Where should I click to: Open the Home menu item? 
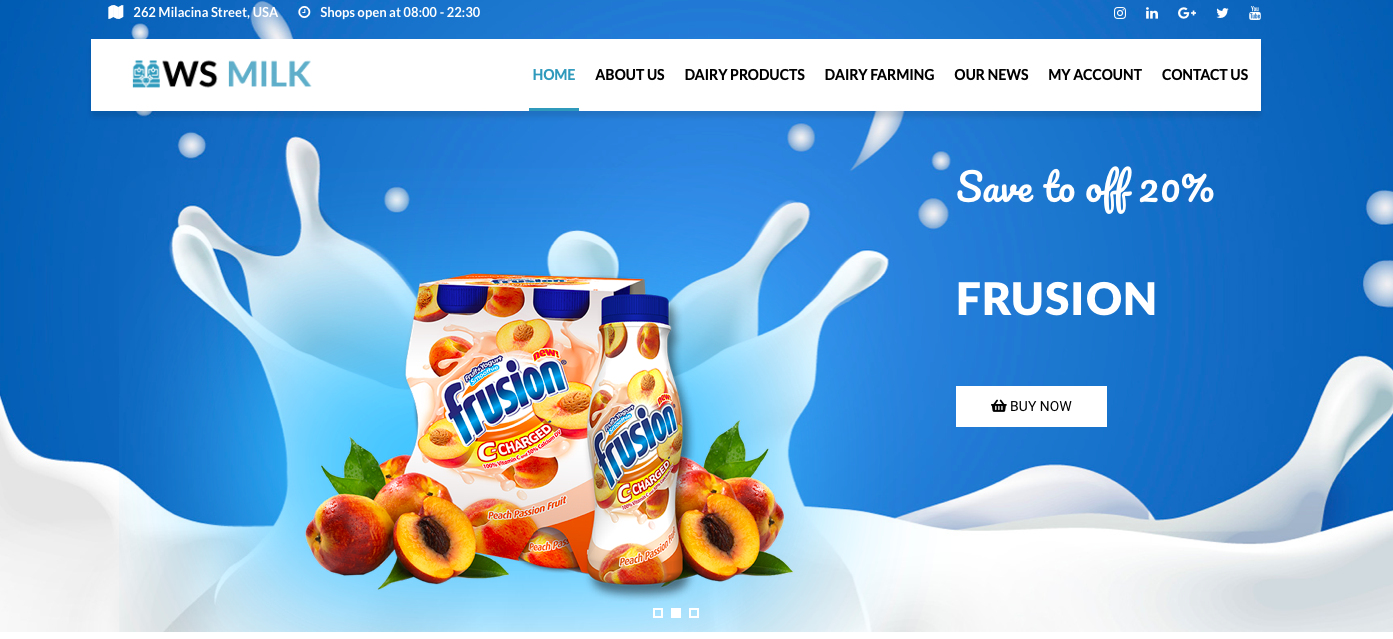click(554, 75)
